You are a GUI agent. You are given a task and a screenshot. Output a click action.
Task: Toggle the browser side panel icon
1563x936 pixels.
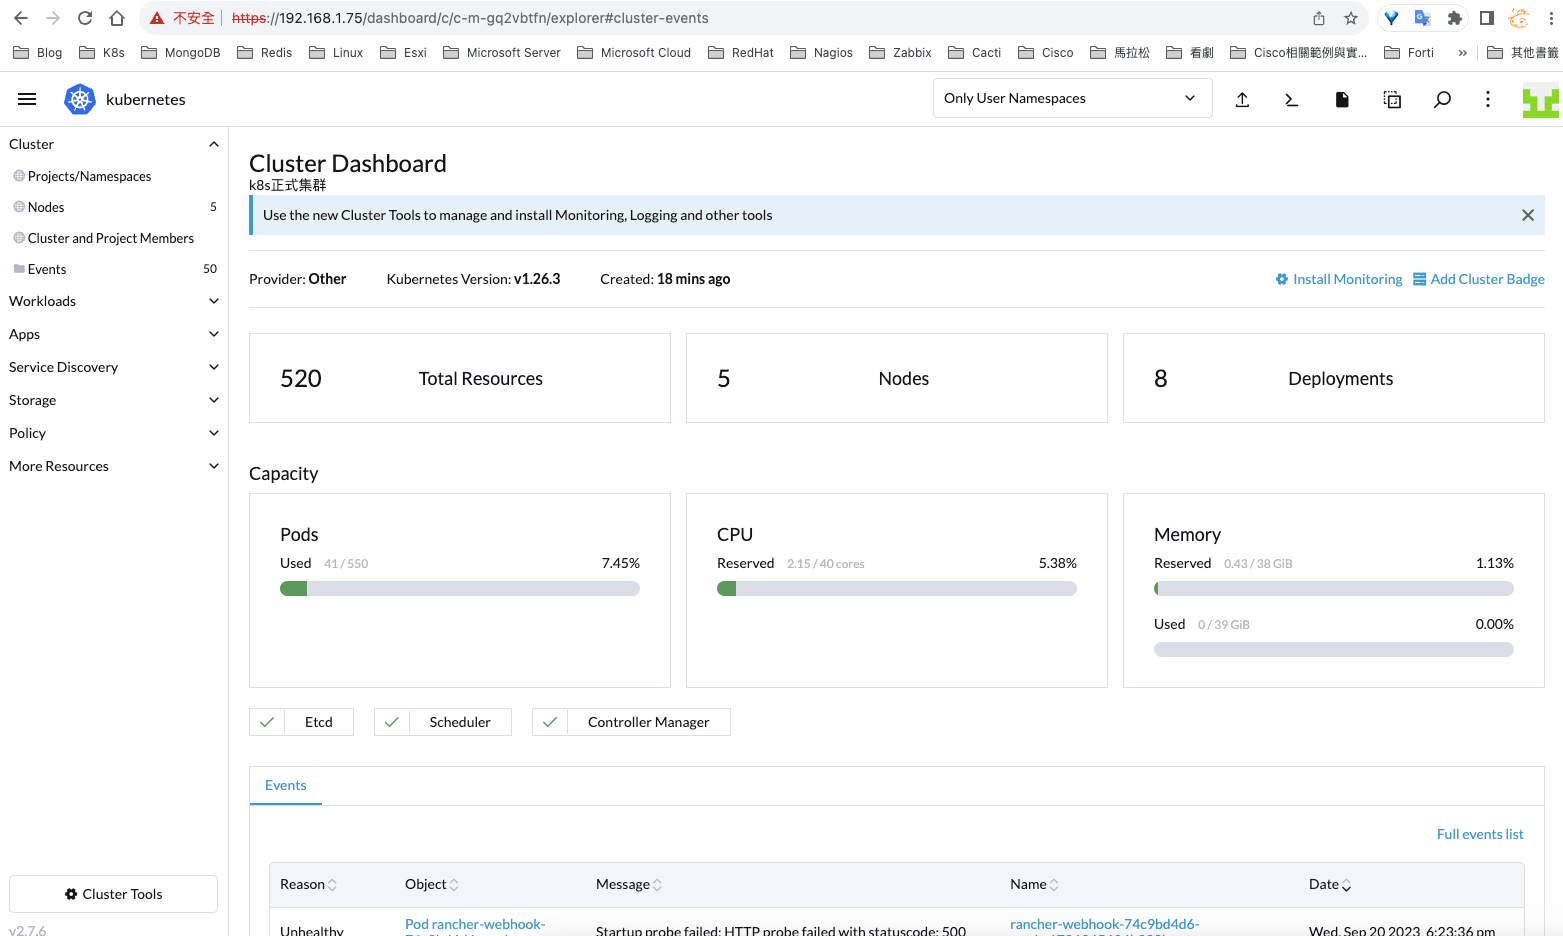(1487, 18)
